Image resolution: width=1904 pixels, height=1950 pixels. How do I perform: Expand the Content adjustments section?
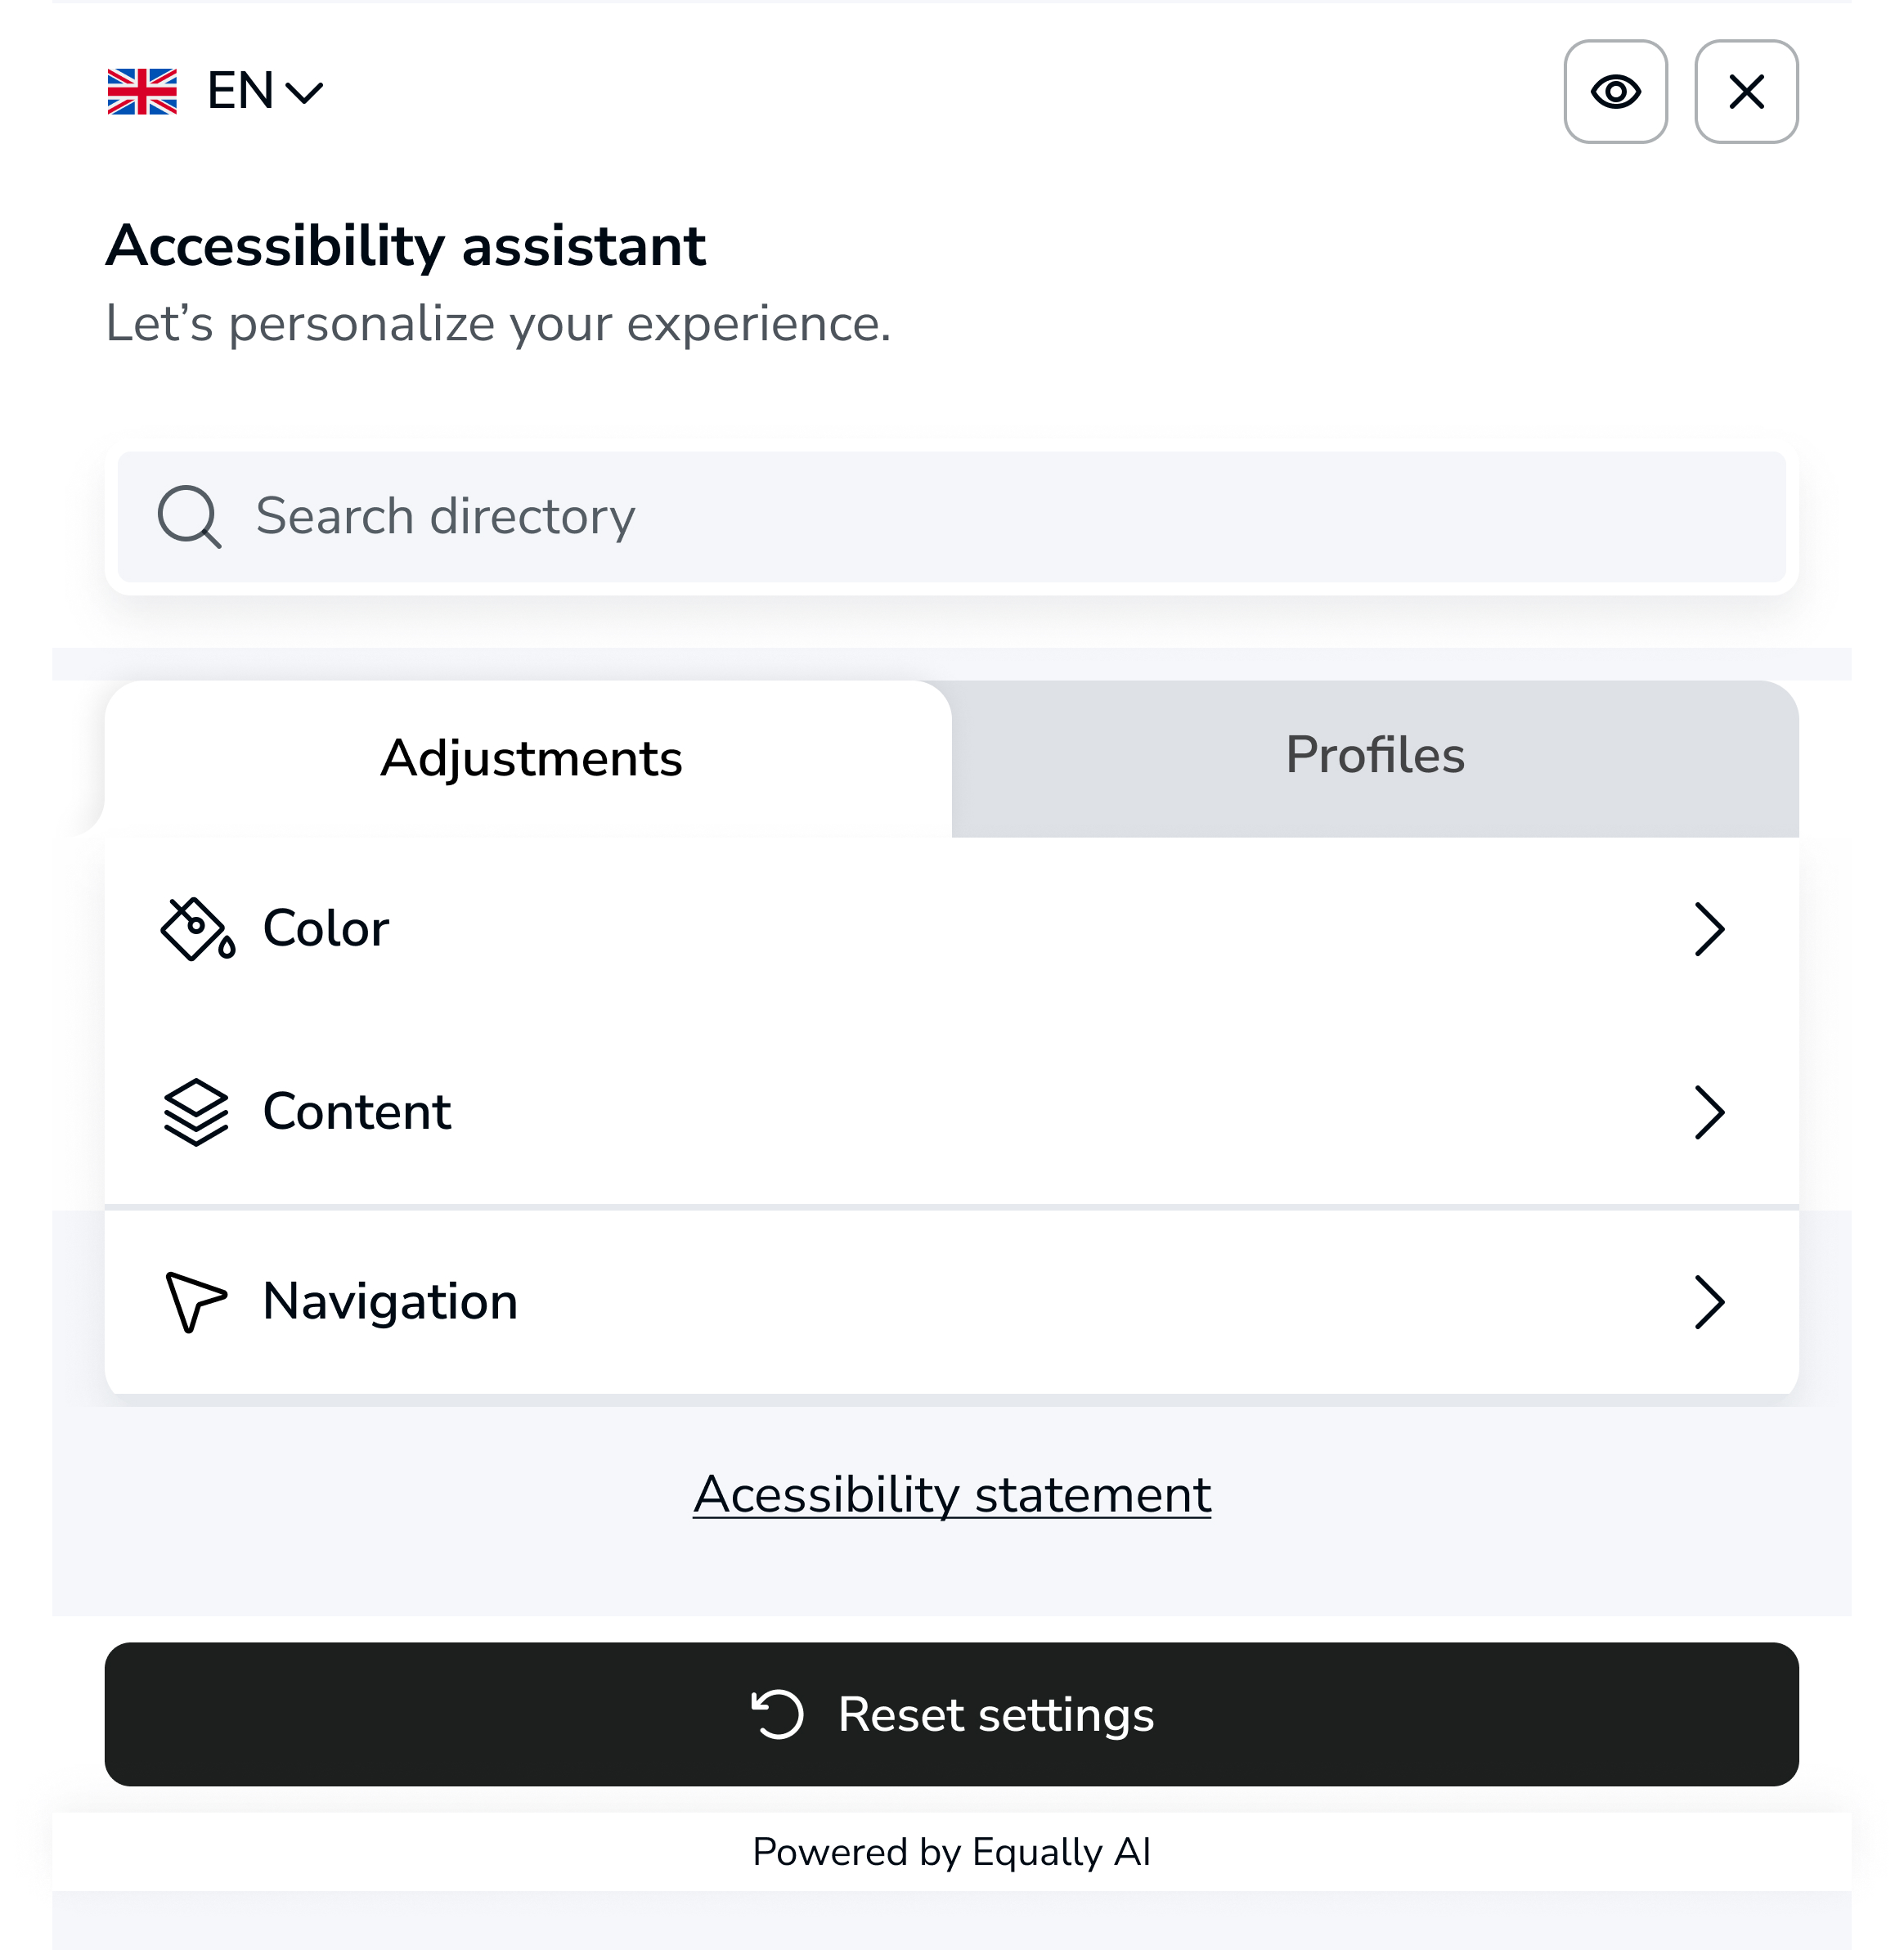tap(950, 1111)
